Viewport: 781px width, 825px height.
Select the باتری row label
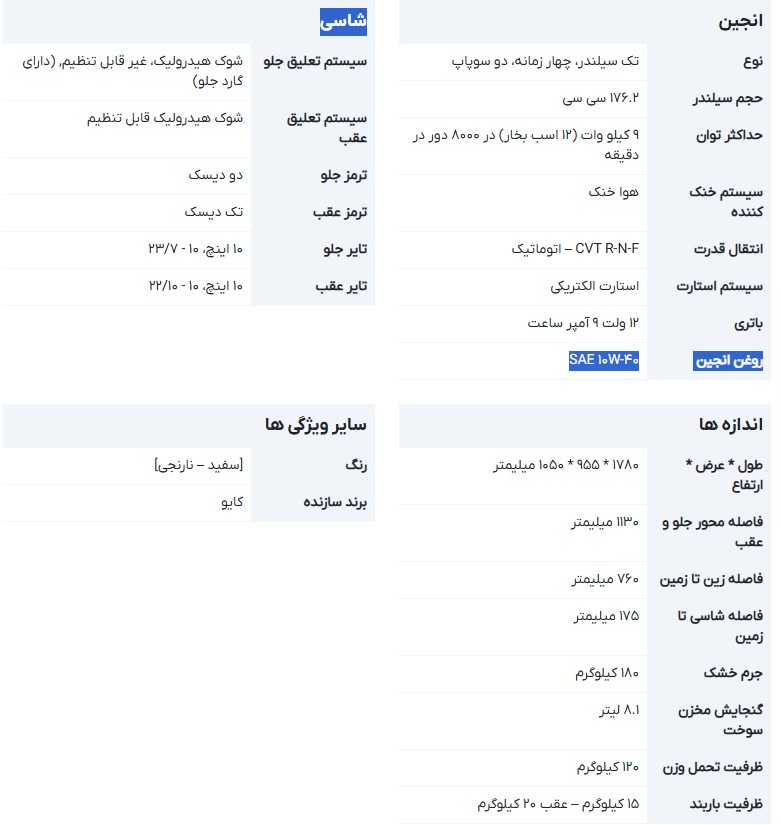744,323
